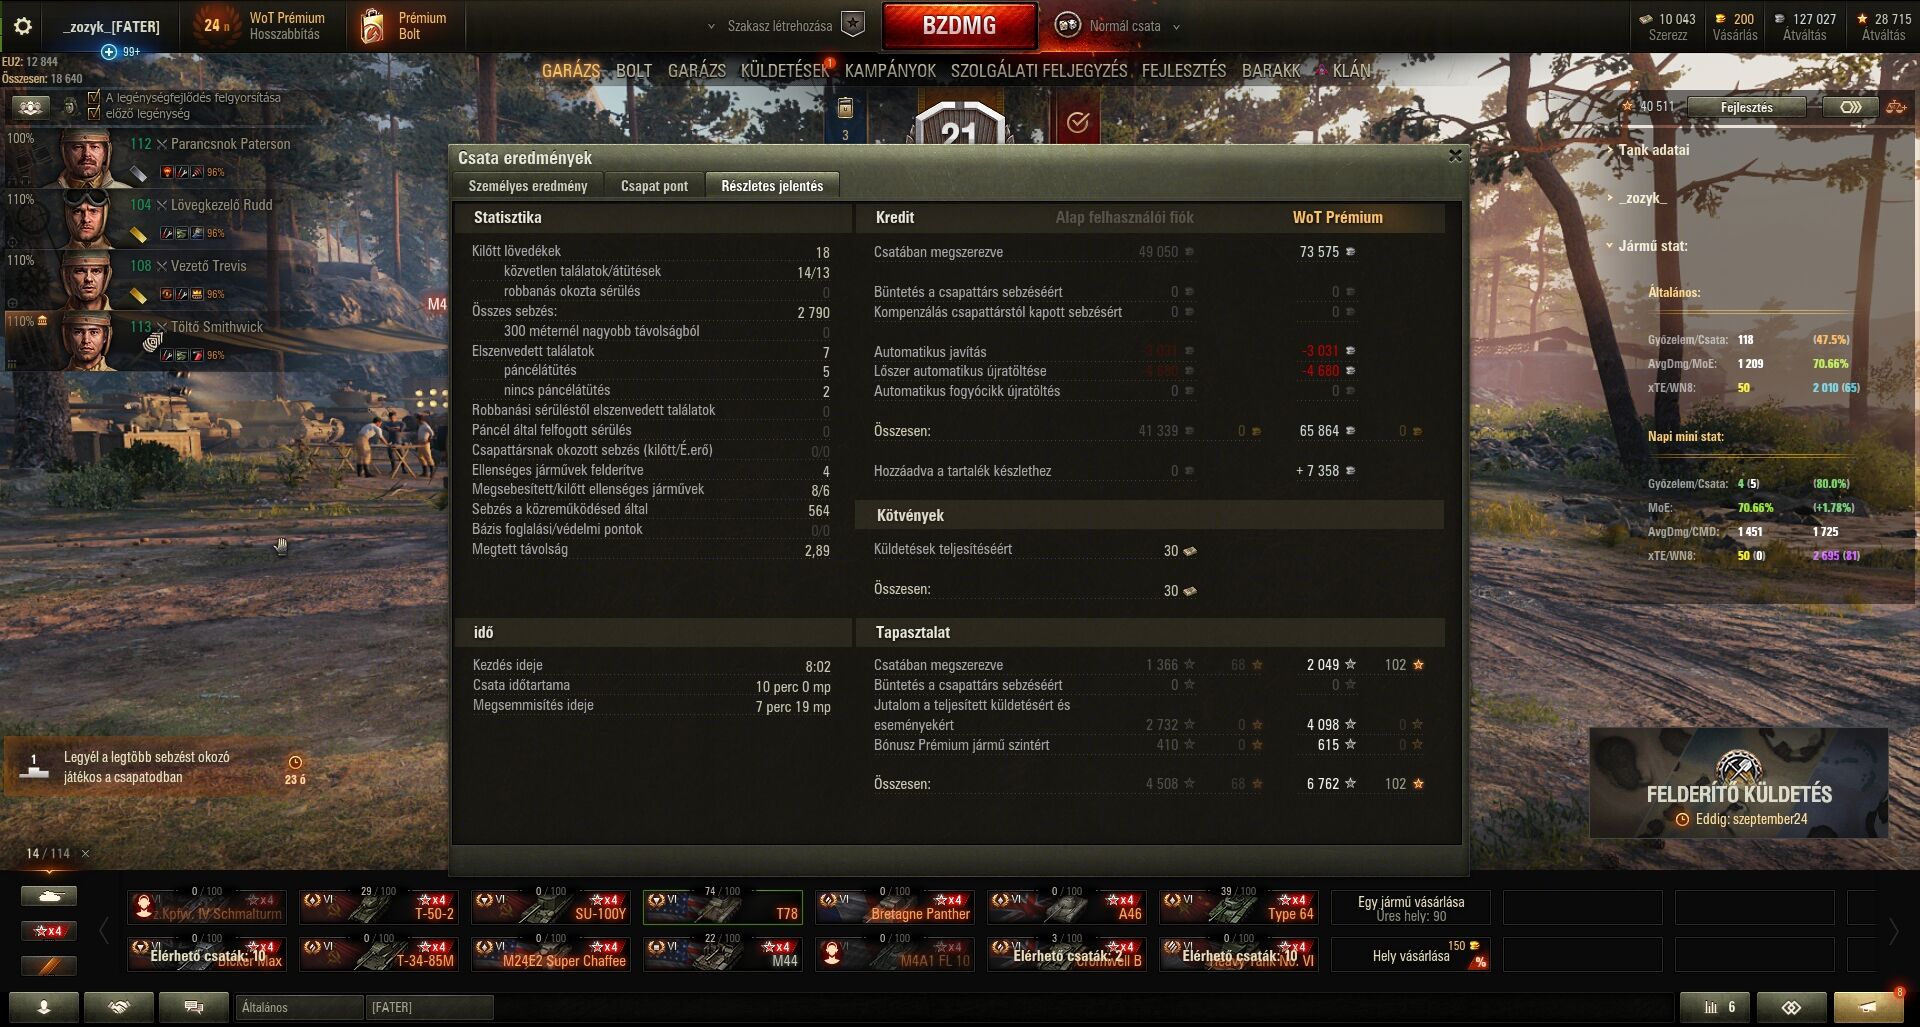Viewport: 1920px width, 1027px height.
Task: Open the handshake referral button
Action: pyautogui.click(x=118, y=1007)
